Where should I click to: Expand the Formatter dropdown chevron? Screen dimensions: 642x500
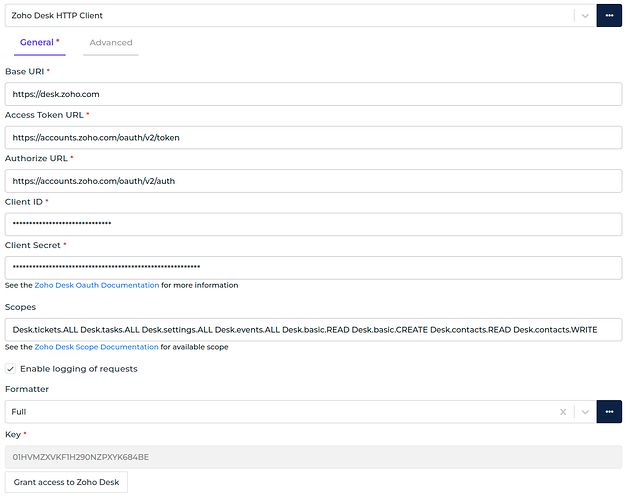[x=585, y=412]
